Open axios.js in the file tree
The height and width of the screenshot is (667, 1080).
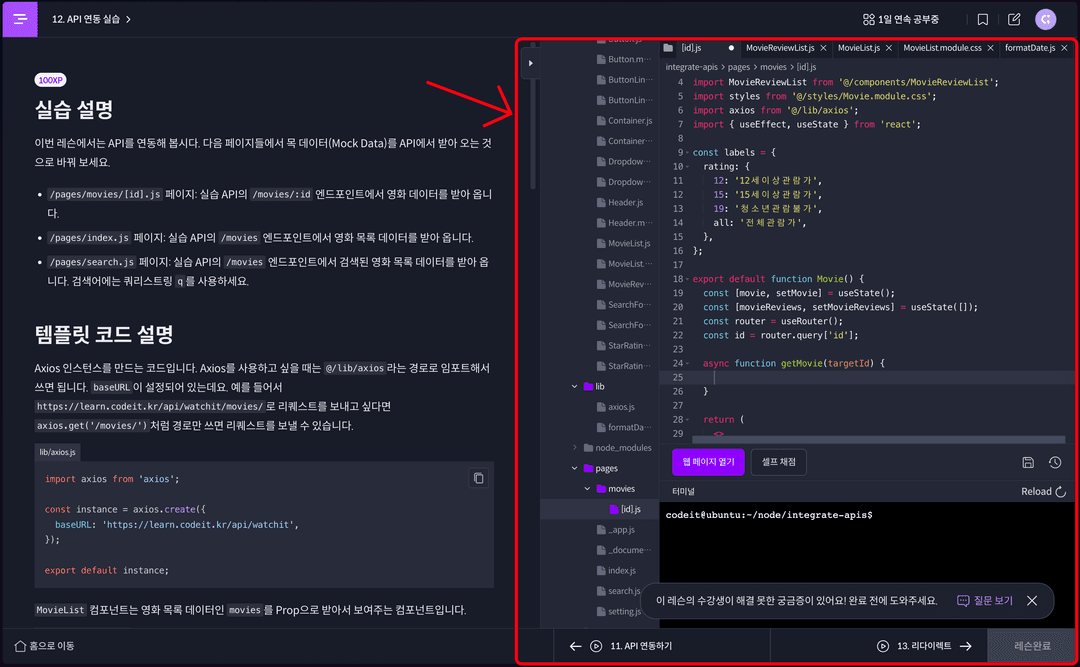click(621, 407)
